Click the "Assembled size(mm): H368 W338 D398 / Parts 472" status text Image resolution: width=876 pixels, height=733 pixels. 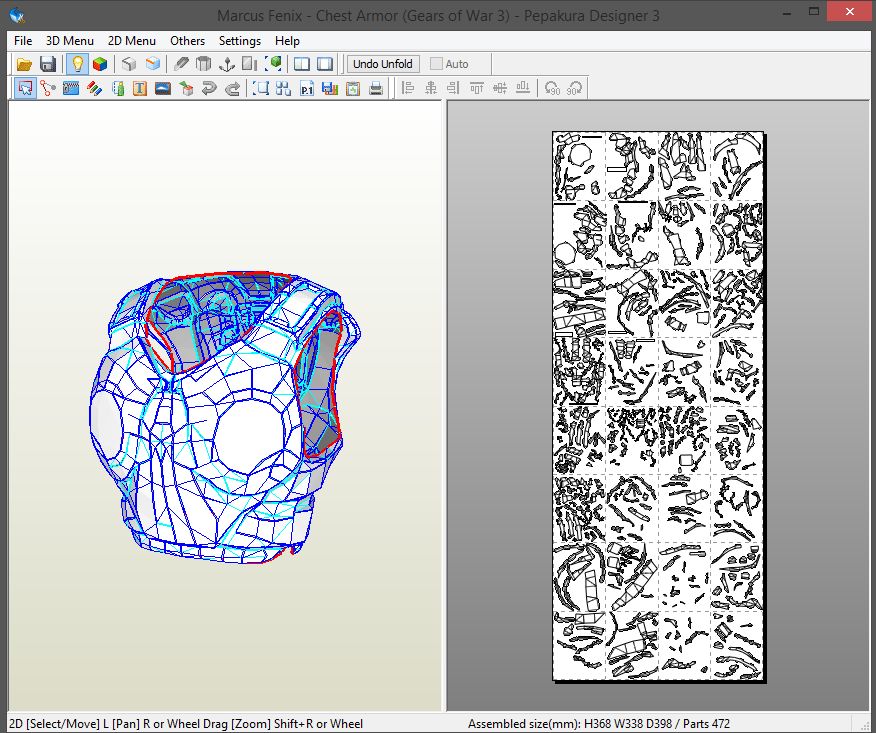click(x=599, y=724)
